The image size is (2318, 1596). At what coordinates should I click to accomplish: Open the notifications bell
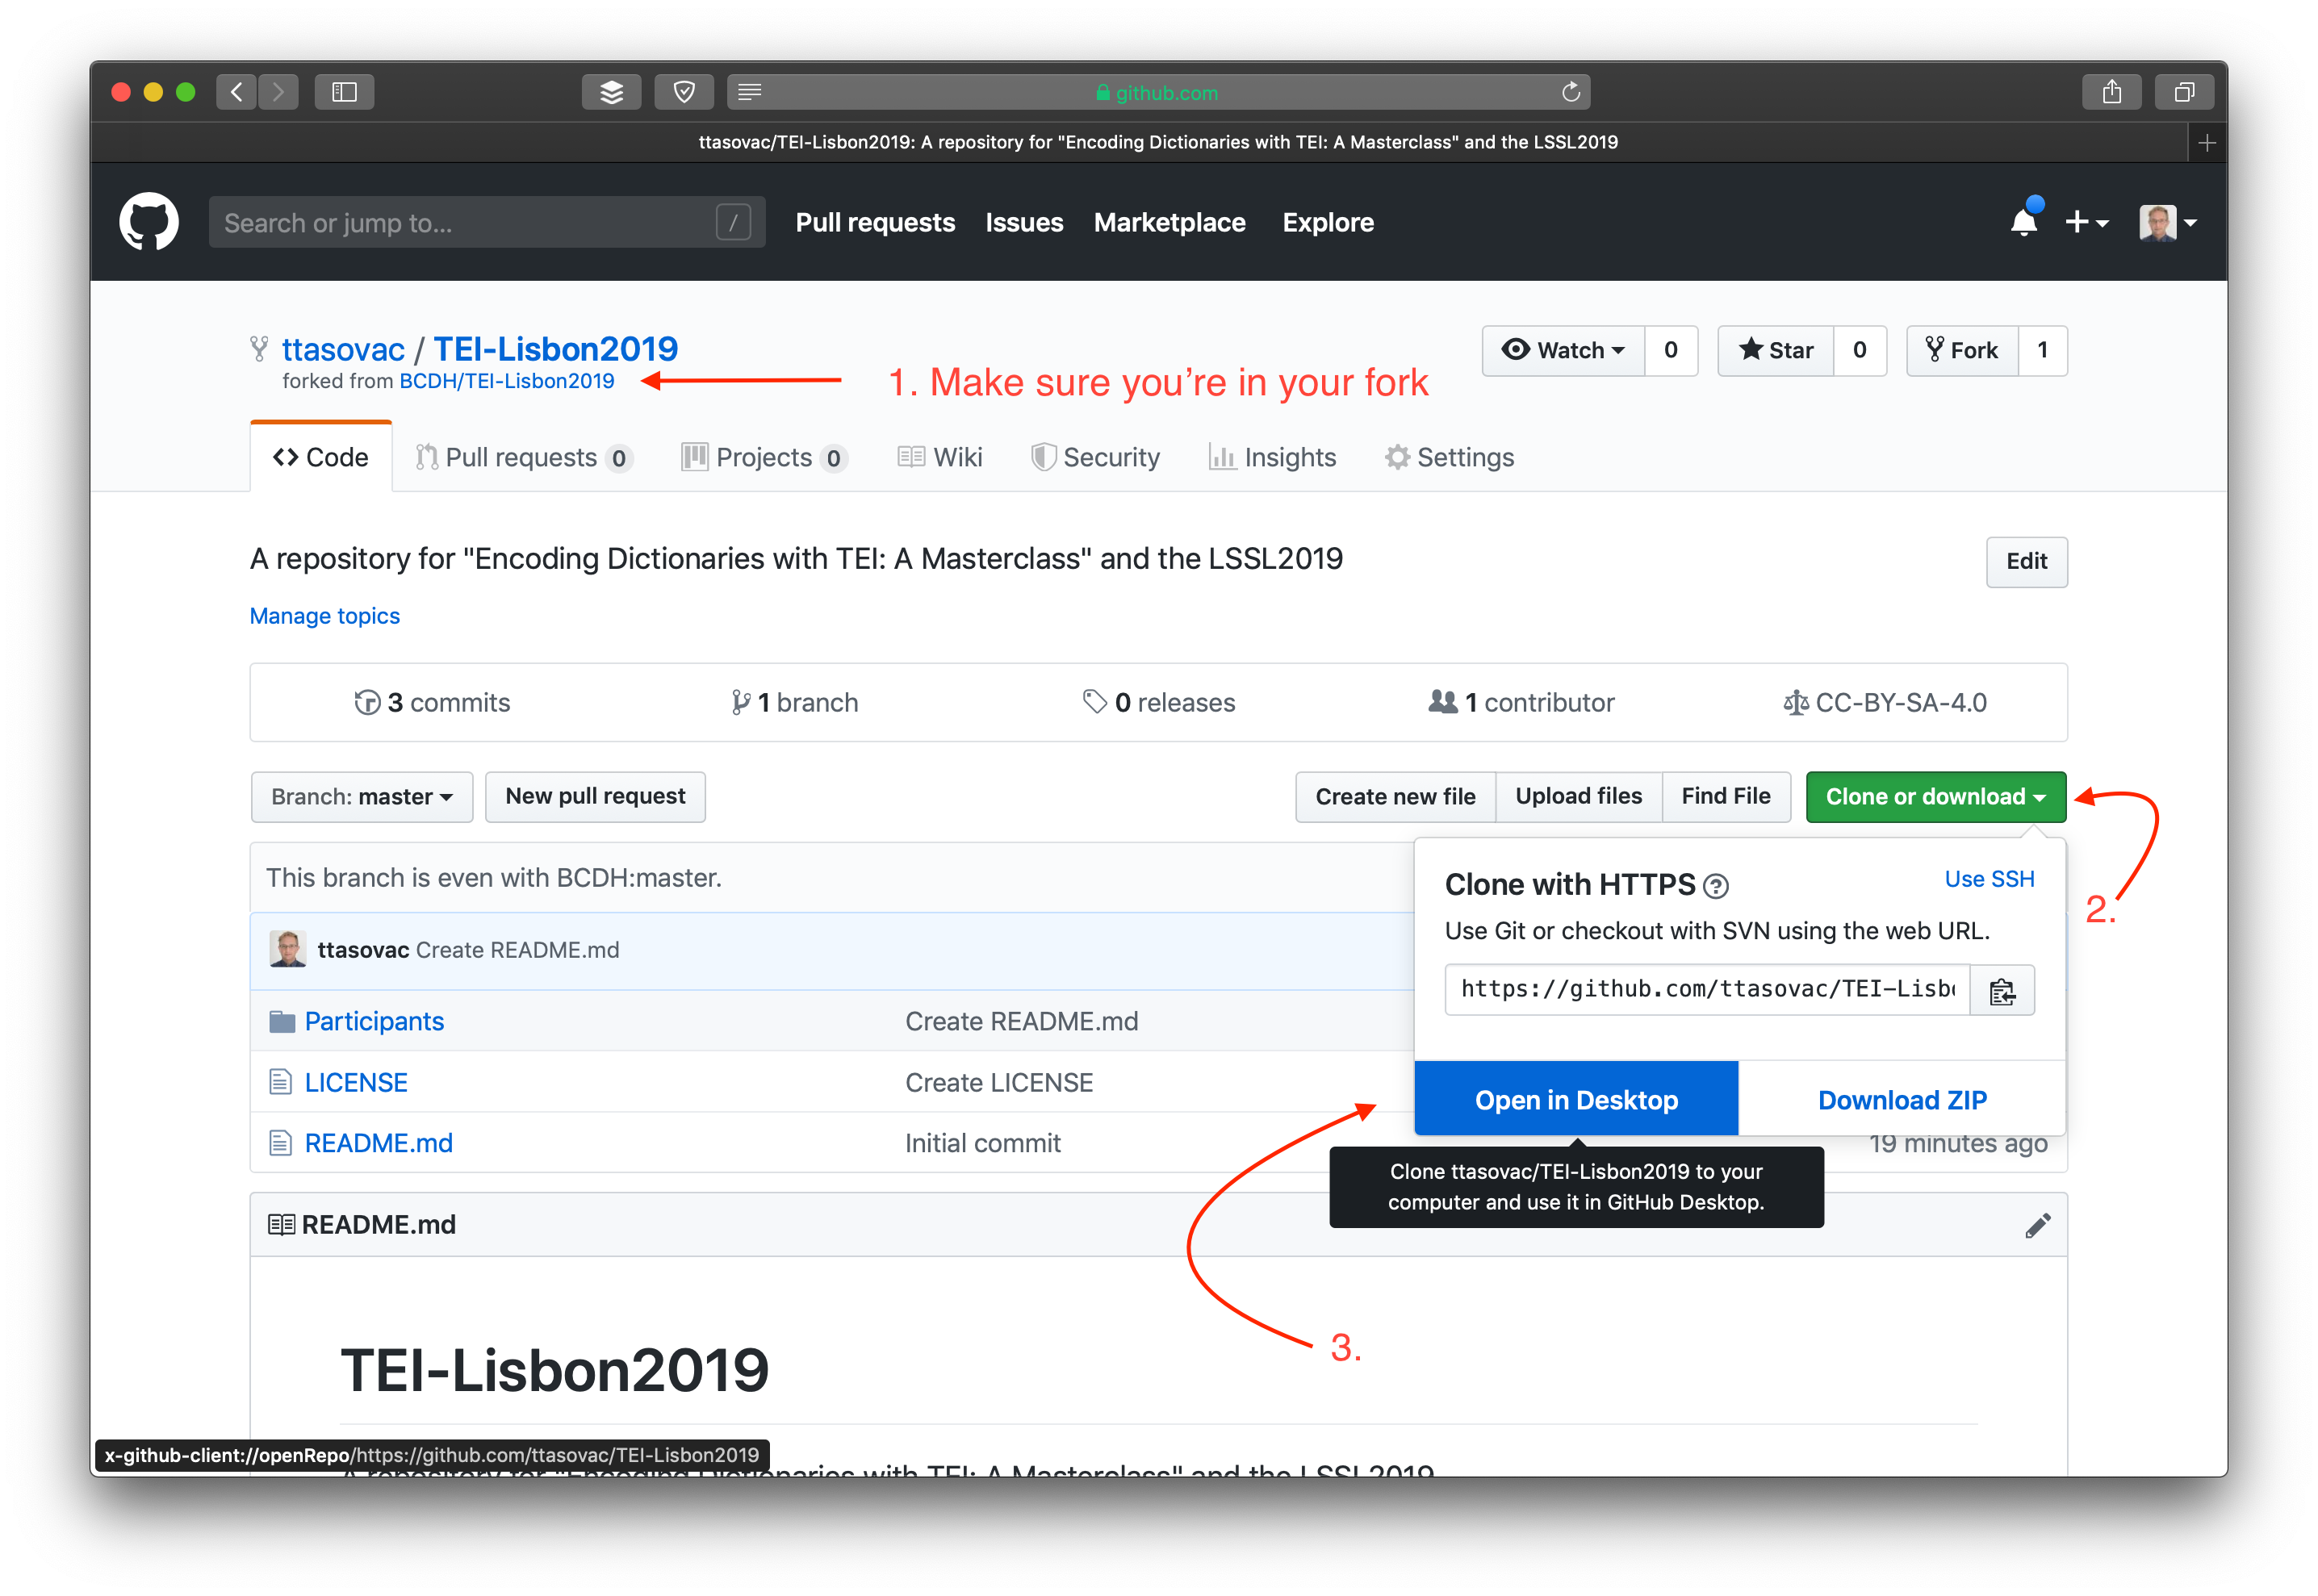[2023, 222]
